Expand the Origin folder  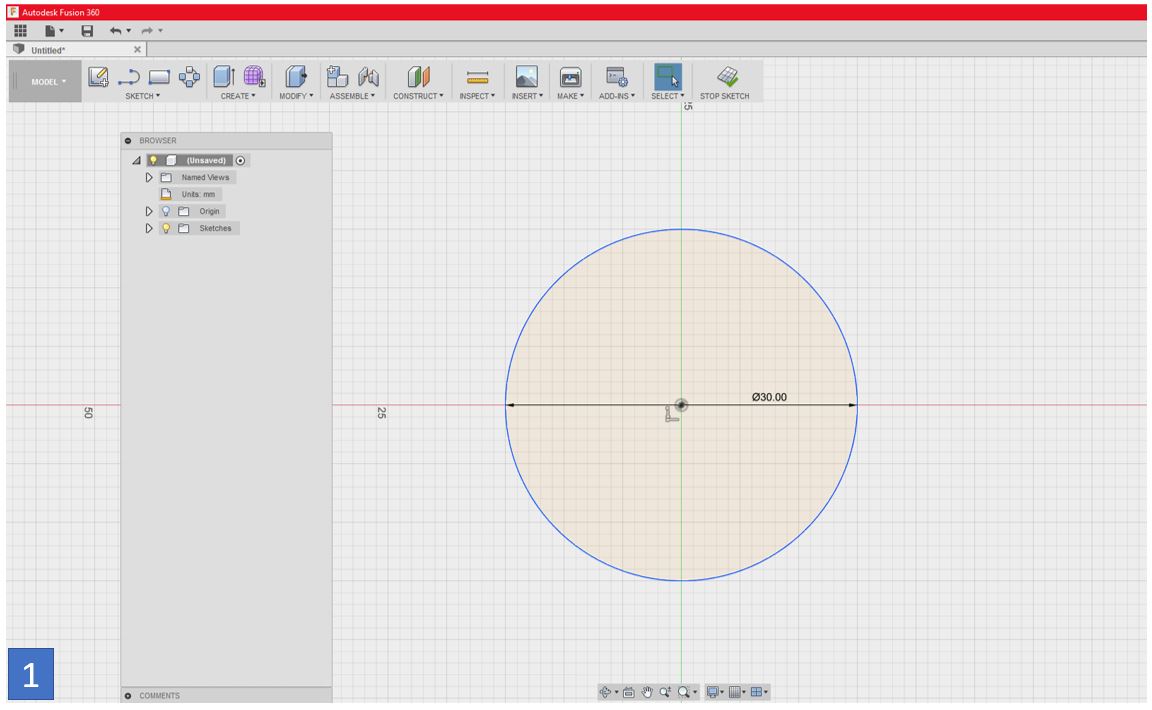coord(148,211)
